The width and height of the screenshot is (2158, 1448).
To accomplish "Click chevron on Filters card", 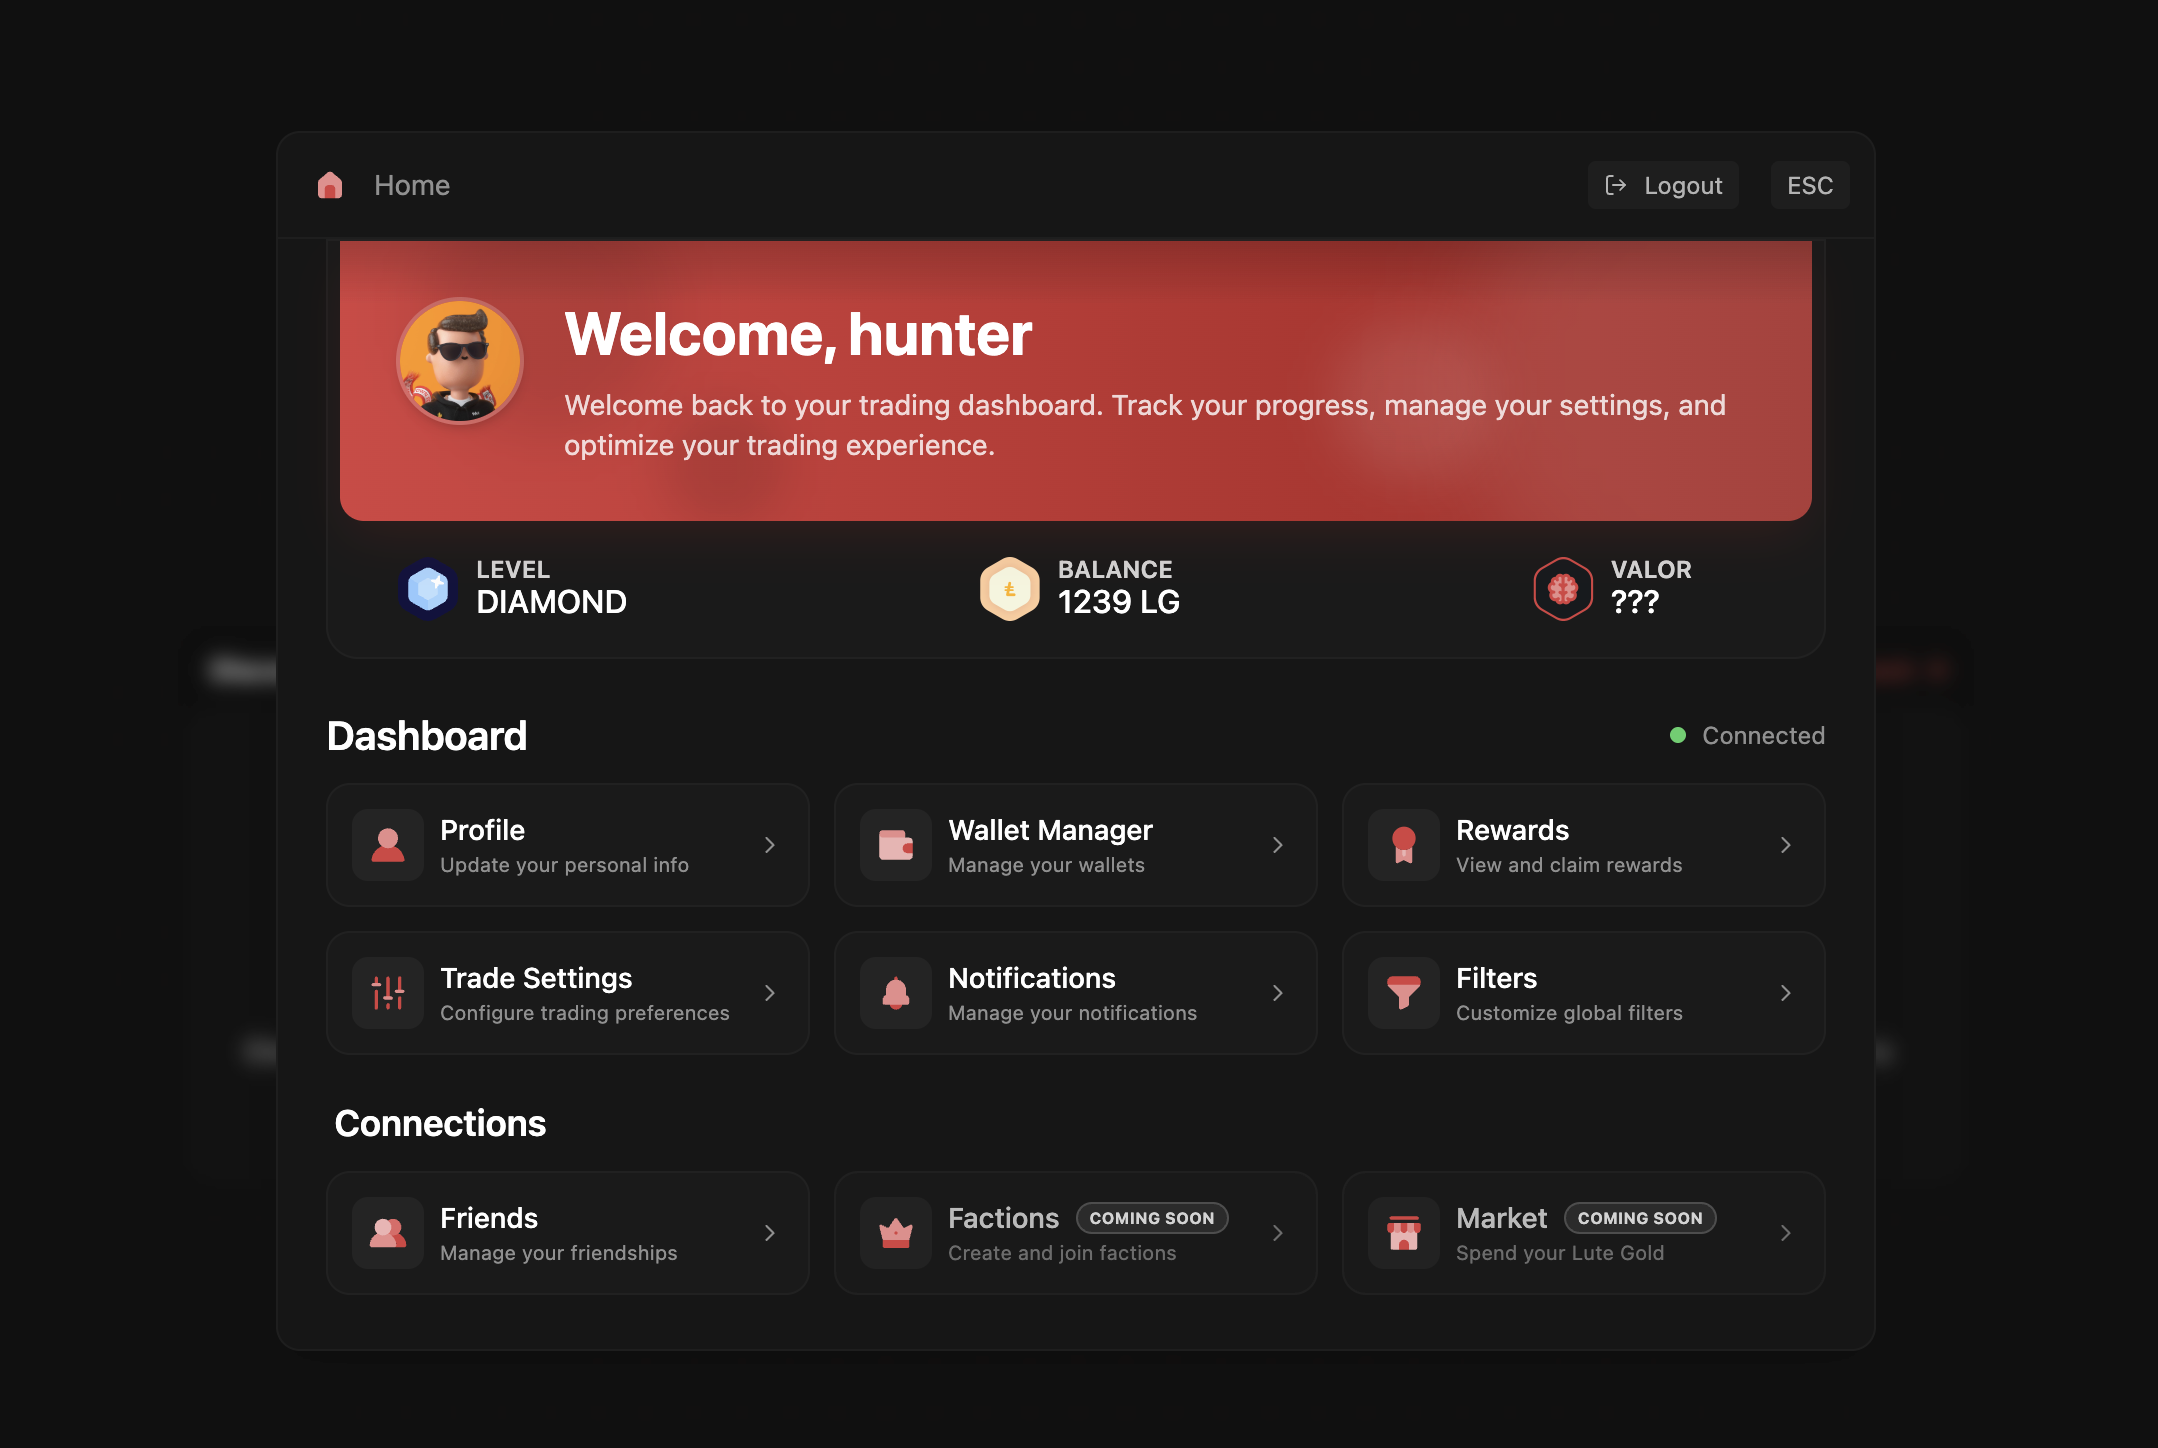I will [x=1785, y=993].
